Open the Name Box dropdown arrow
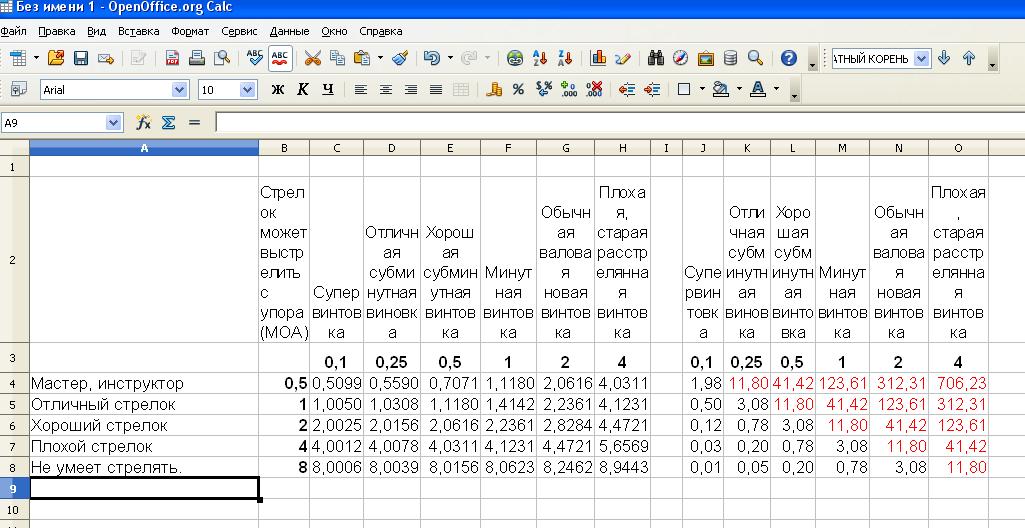The height and width of the screenshot is (528, 1025). pyautogui.click(x=113, y=123)
